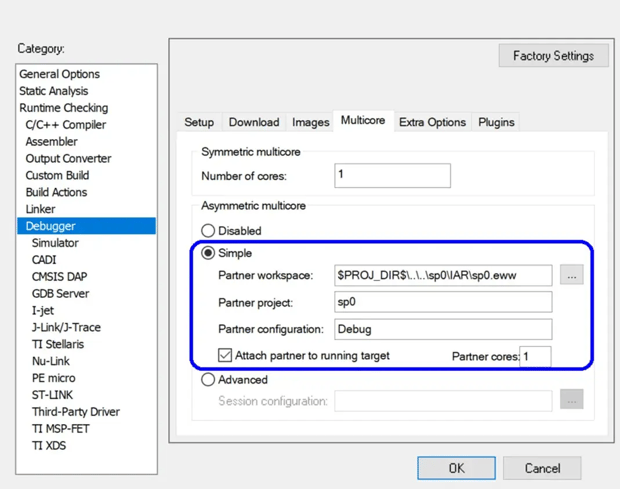Switch to the Setup tab

(199, 122)
